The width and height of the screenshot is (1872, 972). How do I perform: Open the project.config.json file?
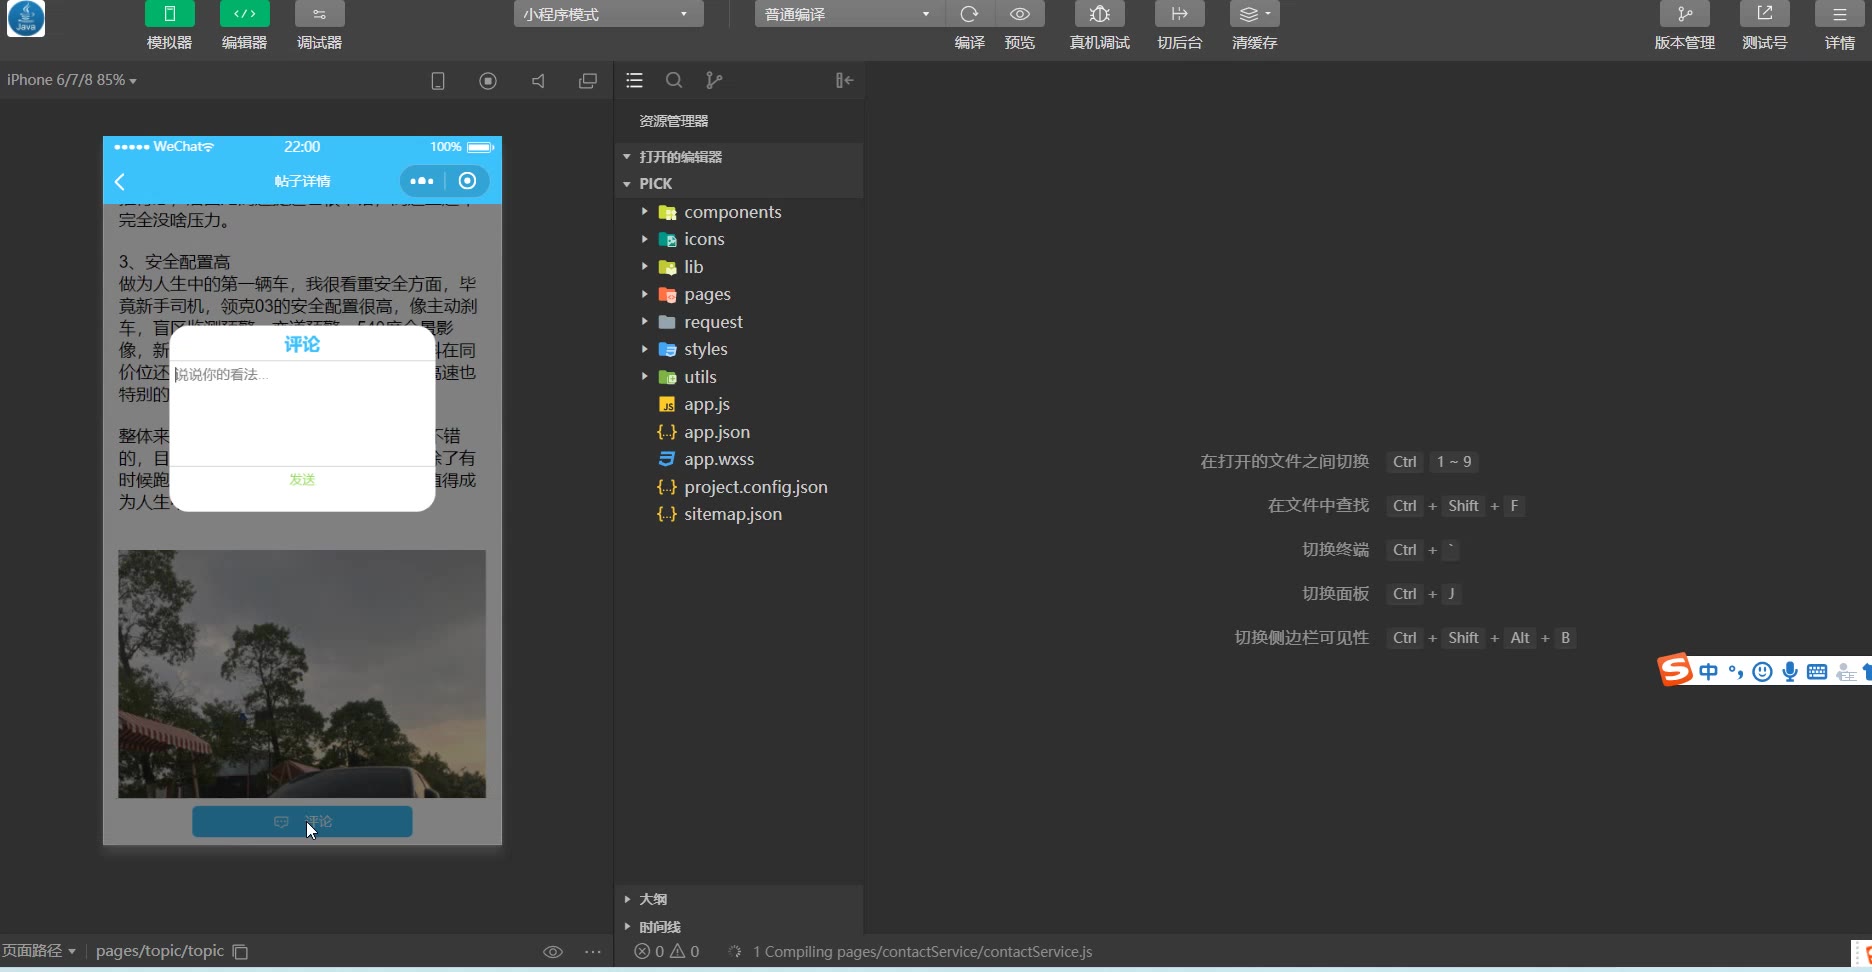coord(739,487)
